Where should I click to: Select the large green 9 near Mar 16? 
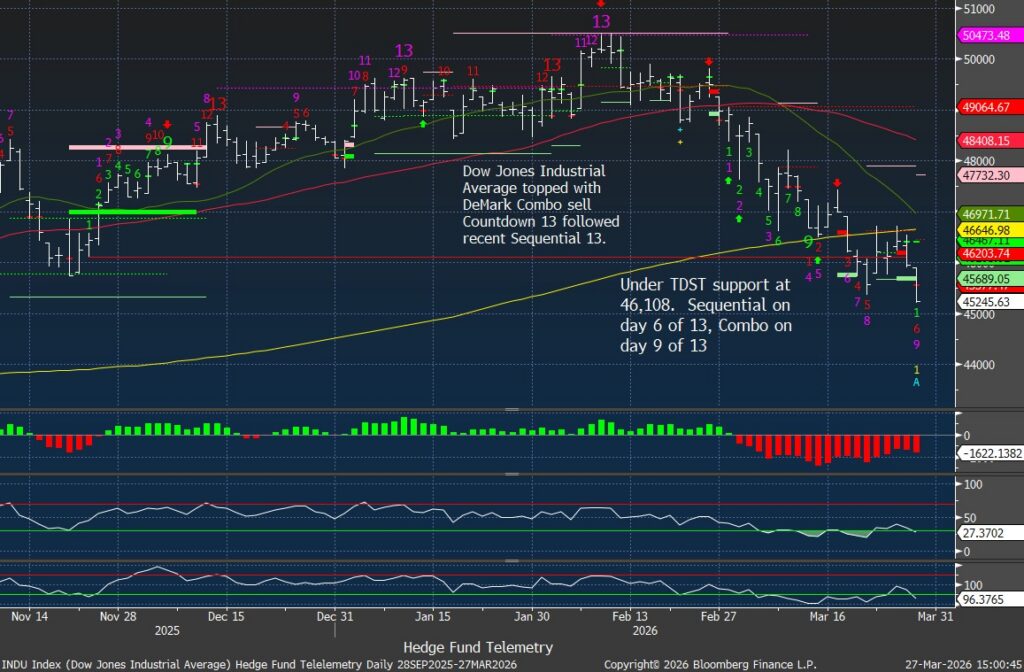808,241
